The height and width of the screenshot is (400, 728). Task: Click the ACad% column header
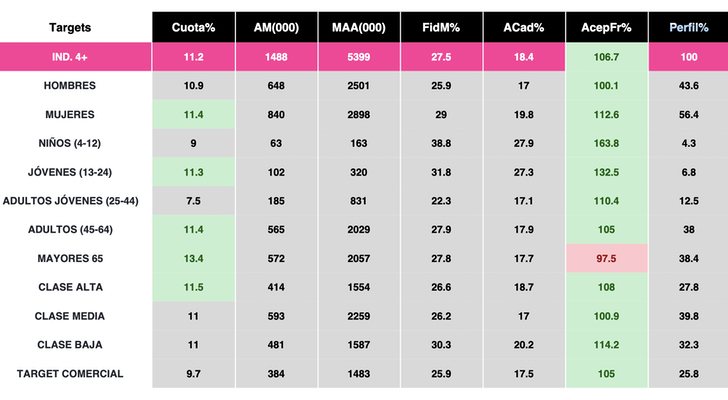coord(523,28)
